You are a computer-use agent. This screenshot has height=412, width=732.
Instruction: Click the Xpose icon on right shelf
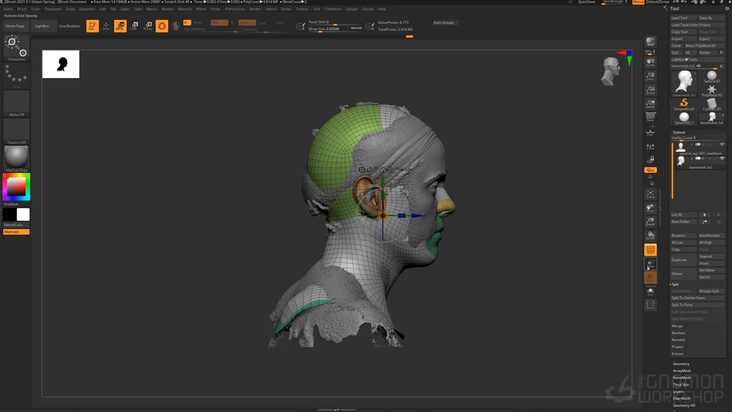pos(650,306)
